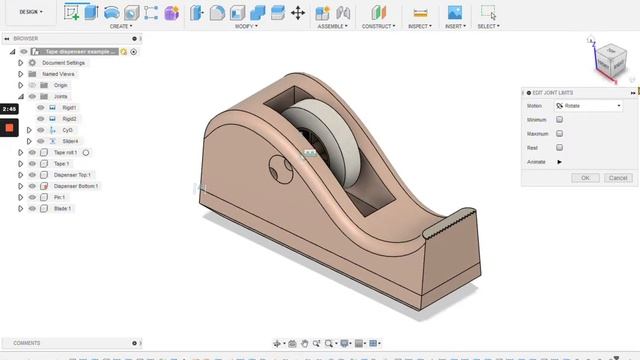Image resolution: width=640 pixels, height=360 pixels.
Task: Enable the Minimum limit checkbox
Action: (559, 120)
